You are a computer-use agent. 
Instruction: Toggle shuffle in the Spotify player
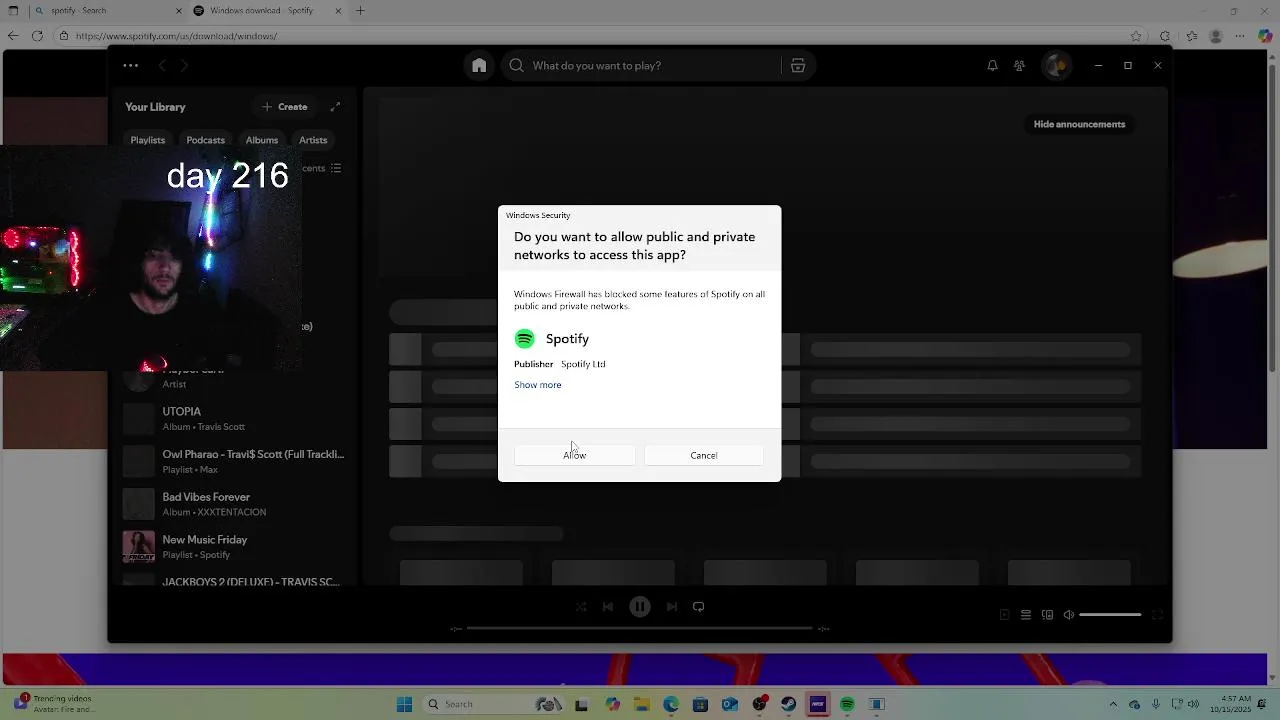pyautogui.click(x=581, y=607)
